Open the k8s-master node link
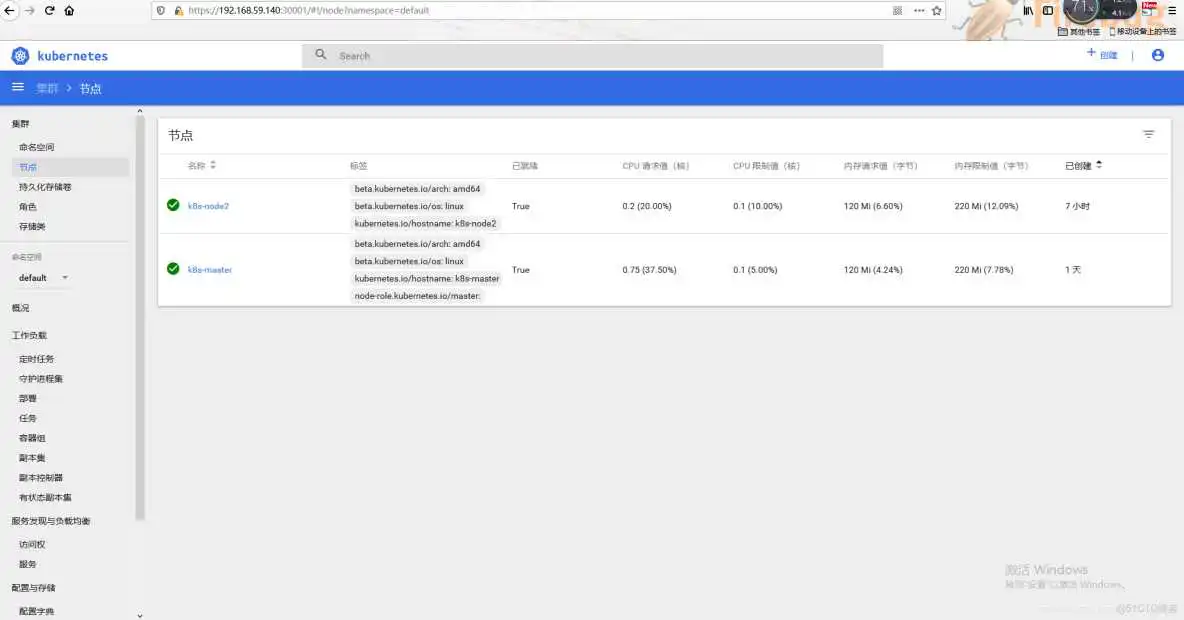Image resolution: width=1184 pixels, height=620 pixels. pyautogui.click(x=210, y=270)
